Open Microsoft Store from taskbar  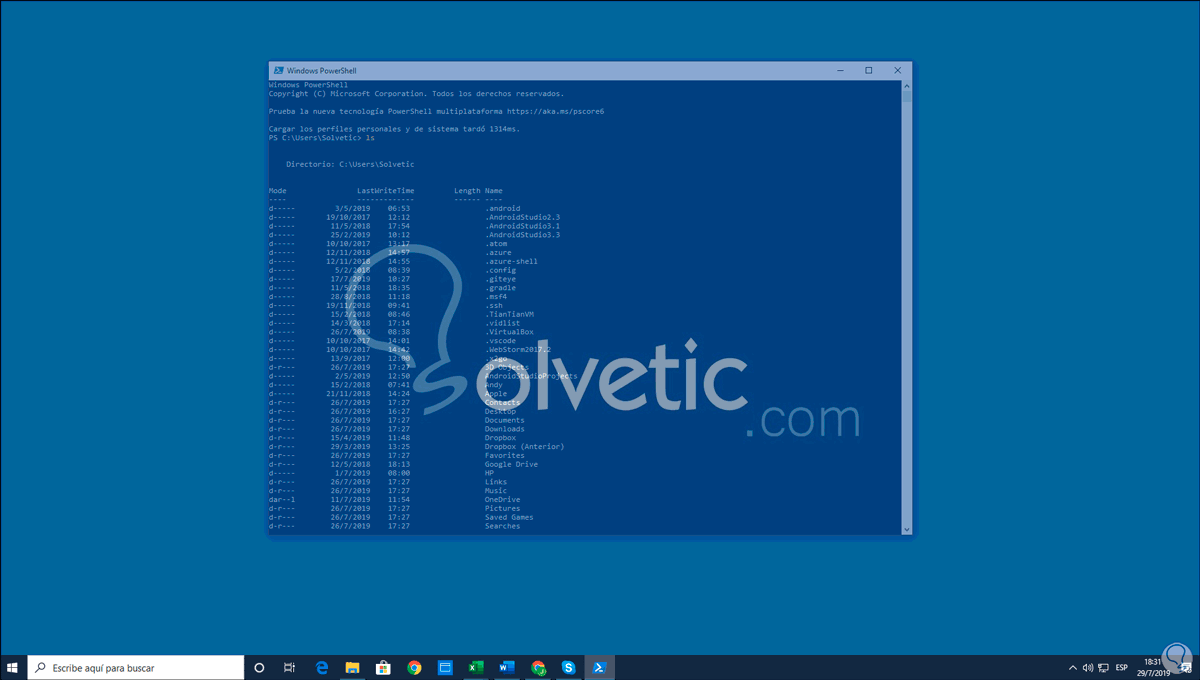point(383,667)
